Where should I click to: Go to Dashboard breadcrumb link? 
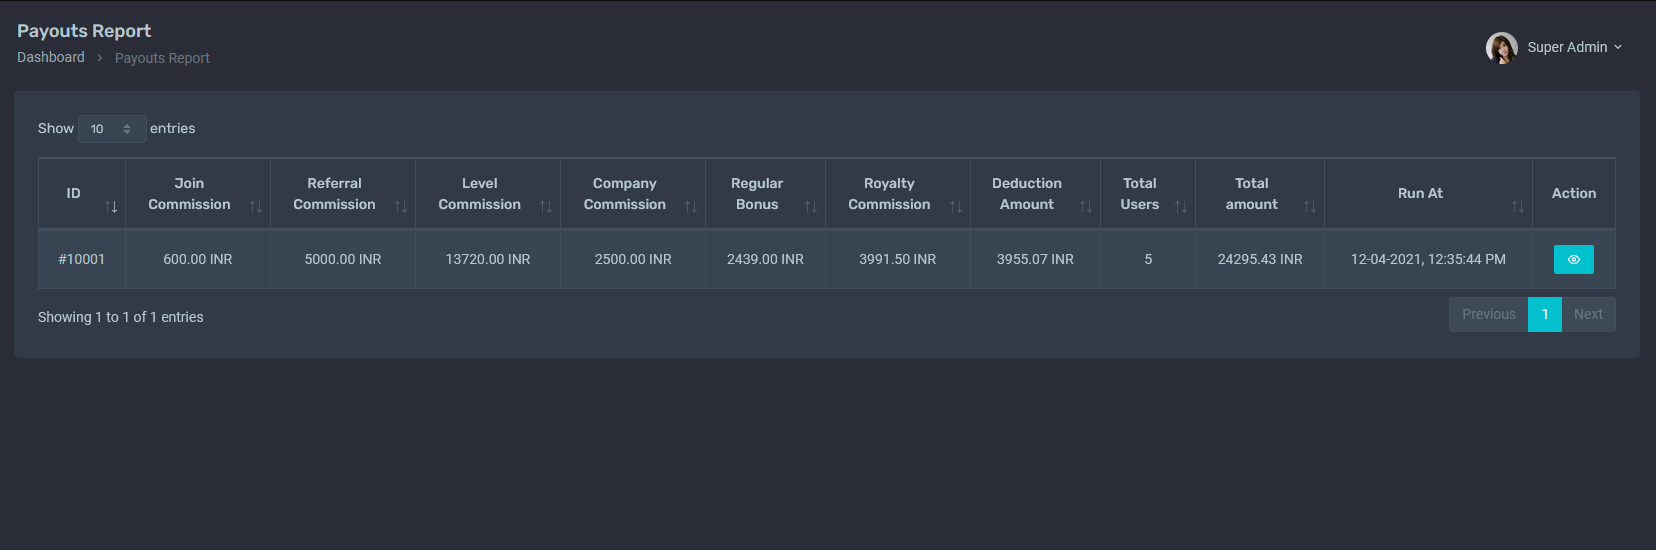coord(51,57)
